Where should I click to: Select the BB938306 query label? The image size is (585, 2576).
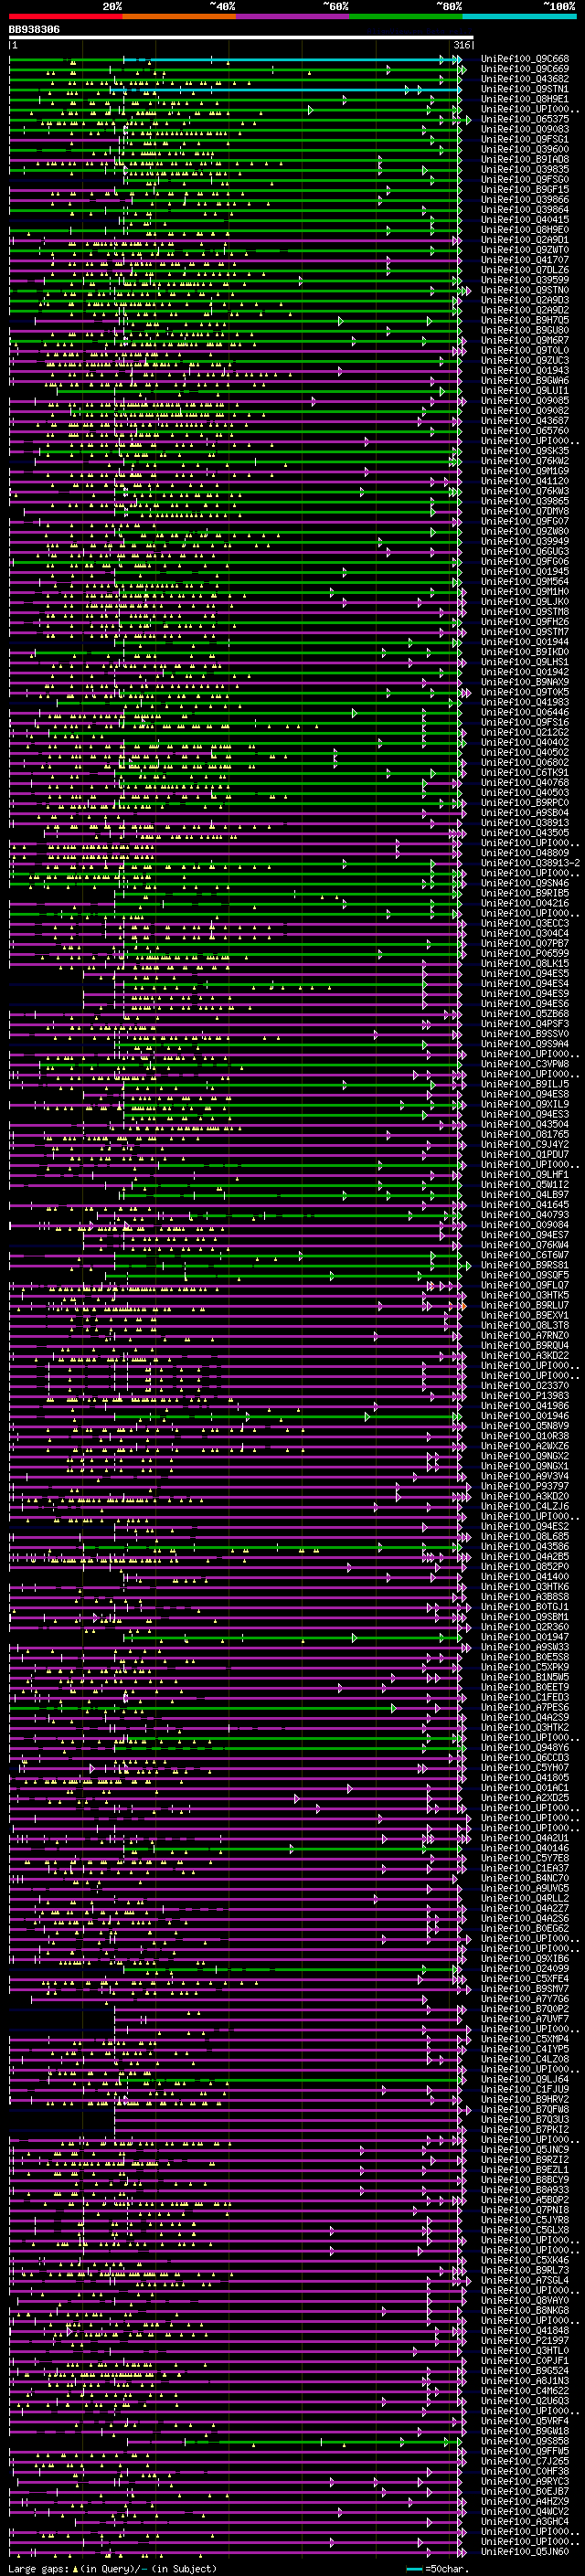pos(34,30)
